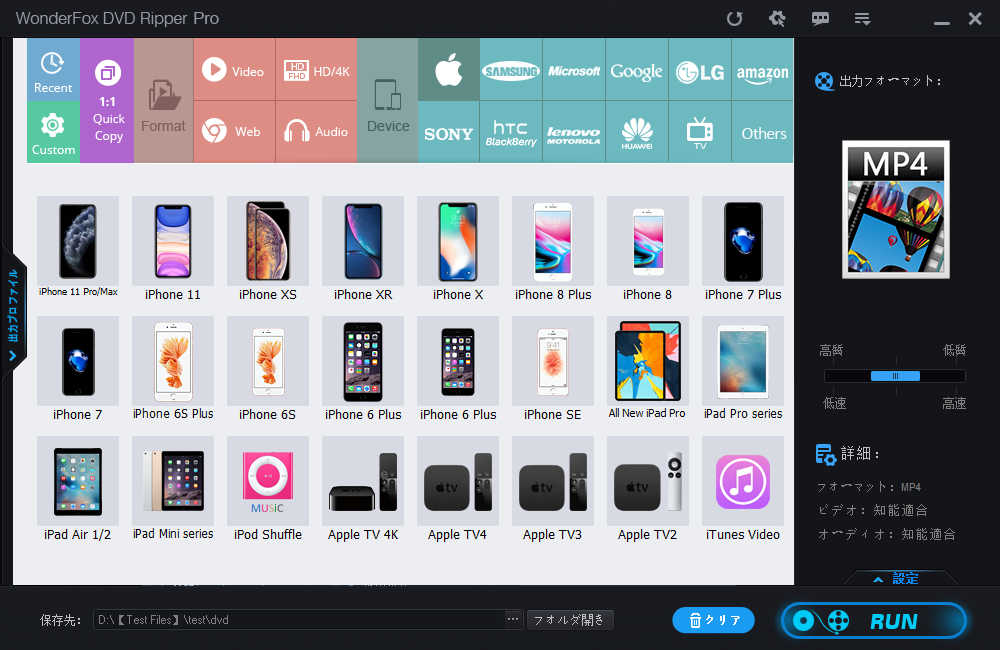The image size is (1000, 650).
Task: Choose the HD/4K format group
Action: click(316, 69)
